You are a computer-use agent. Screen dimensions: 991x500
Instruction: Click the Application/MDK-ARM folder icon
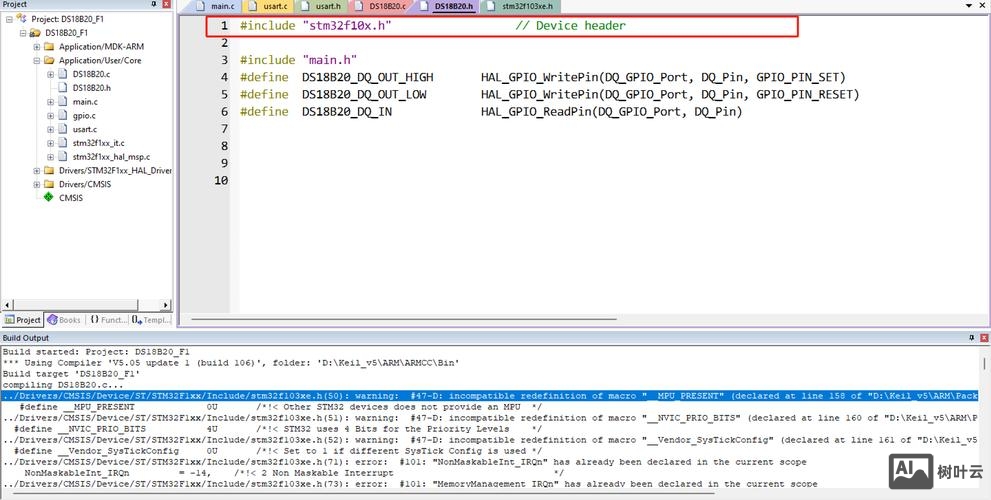tap(49, 46)
